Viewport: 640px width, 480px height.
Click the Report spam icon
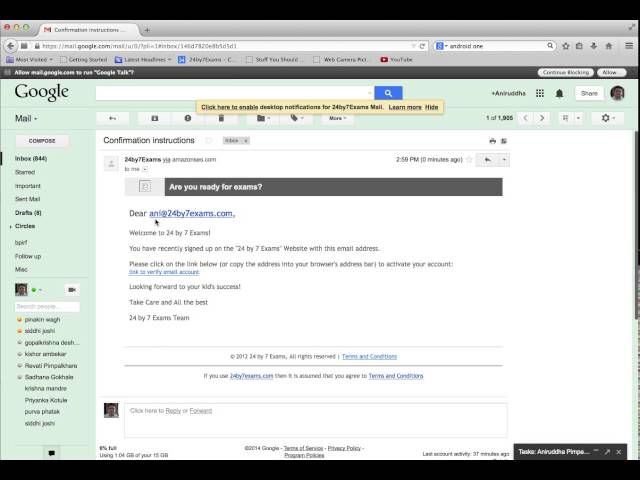click(x=188, y=118)
